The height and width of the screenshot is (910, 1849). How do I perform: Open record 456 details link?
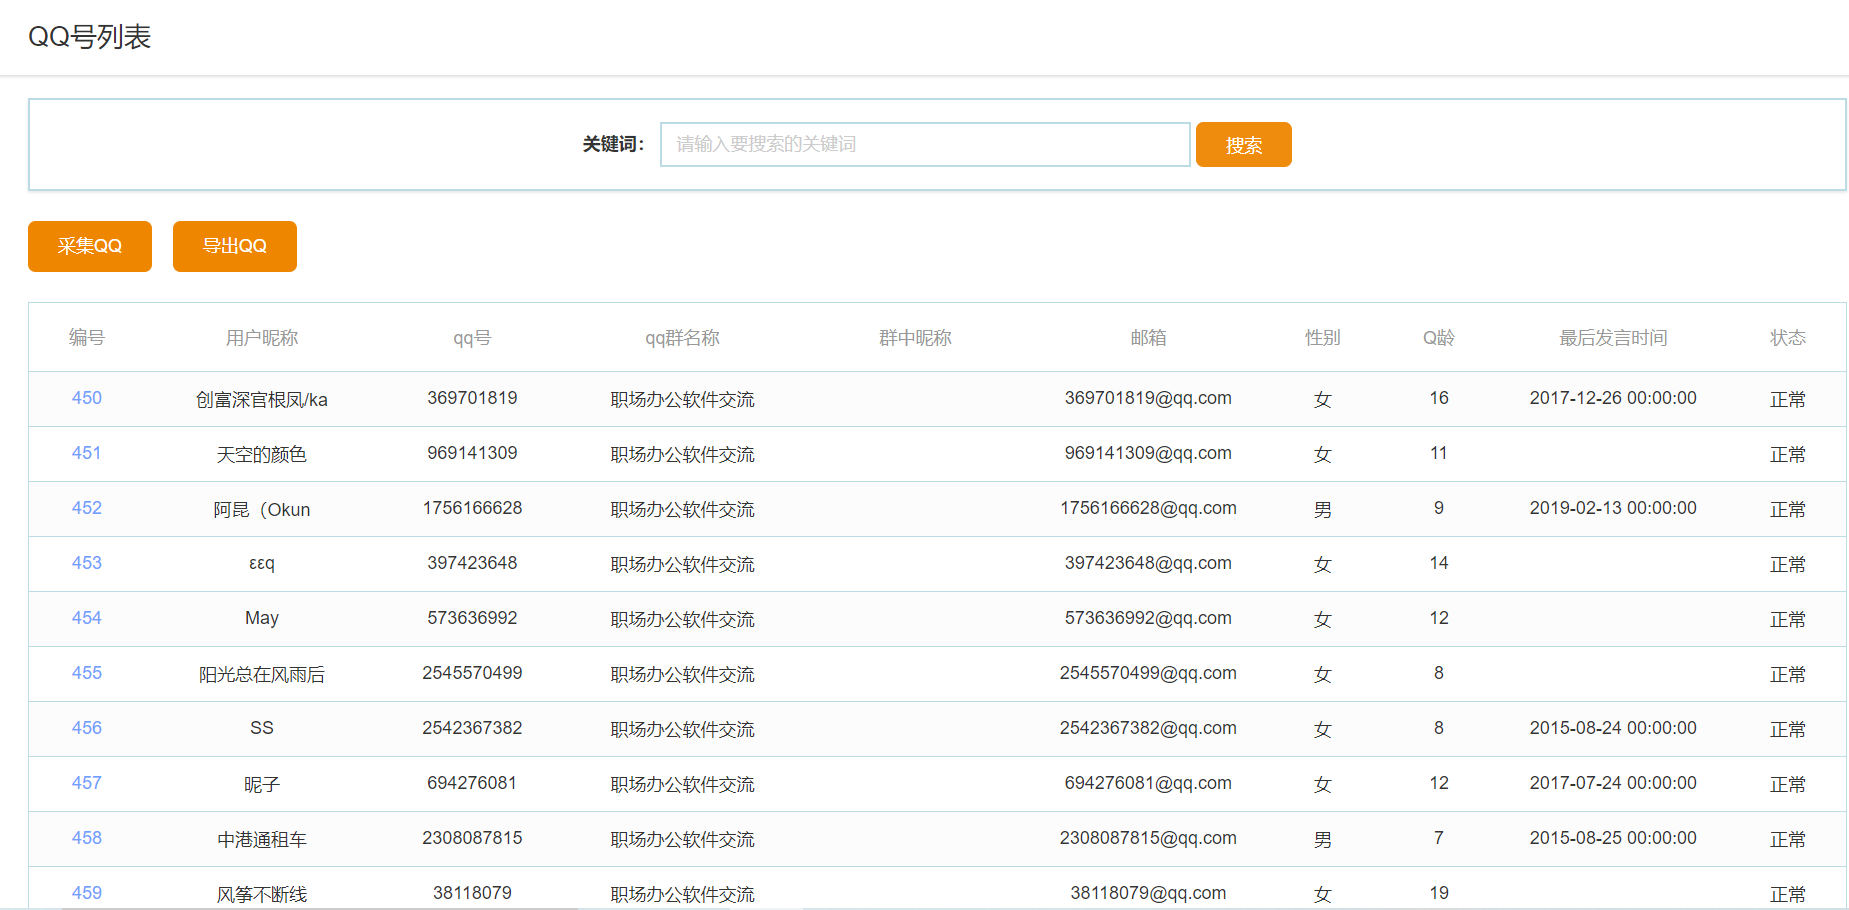[86, 728]
